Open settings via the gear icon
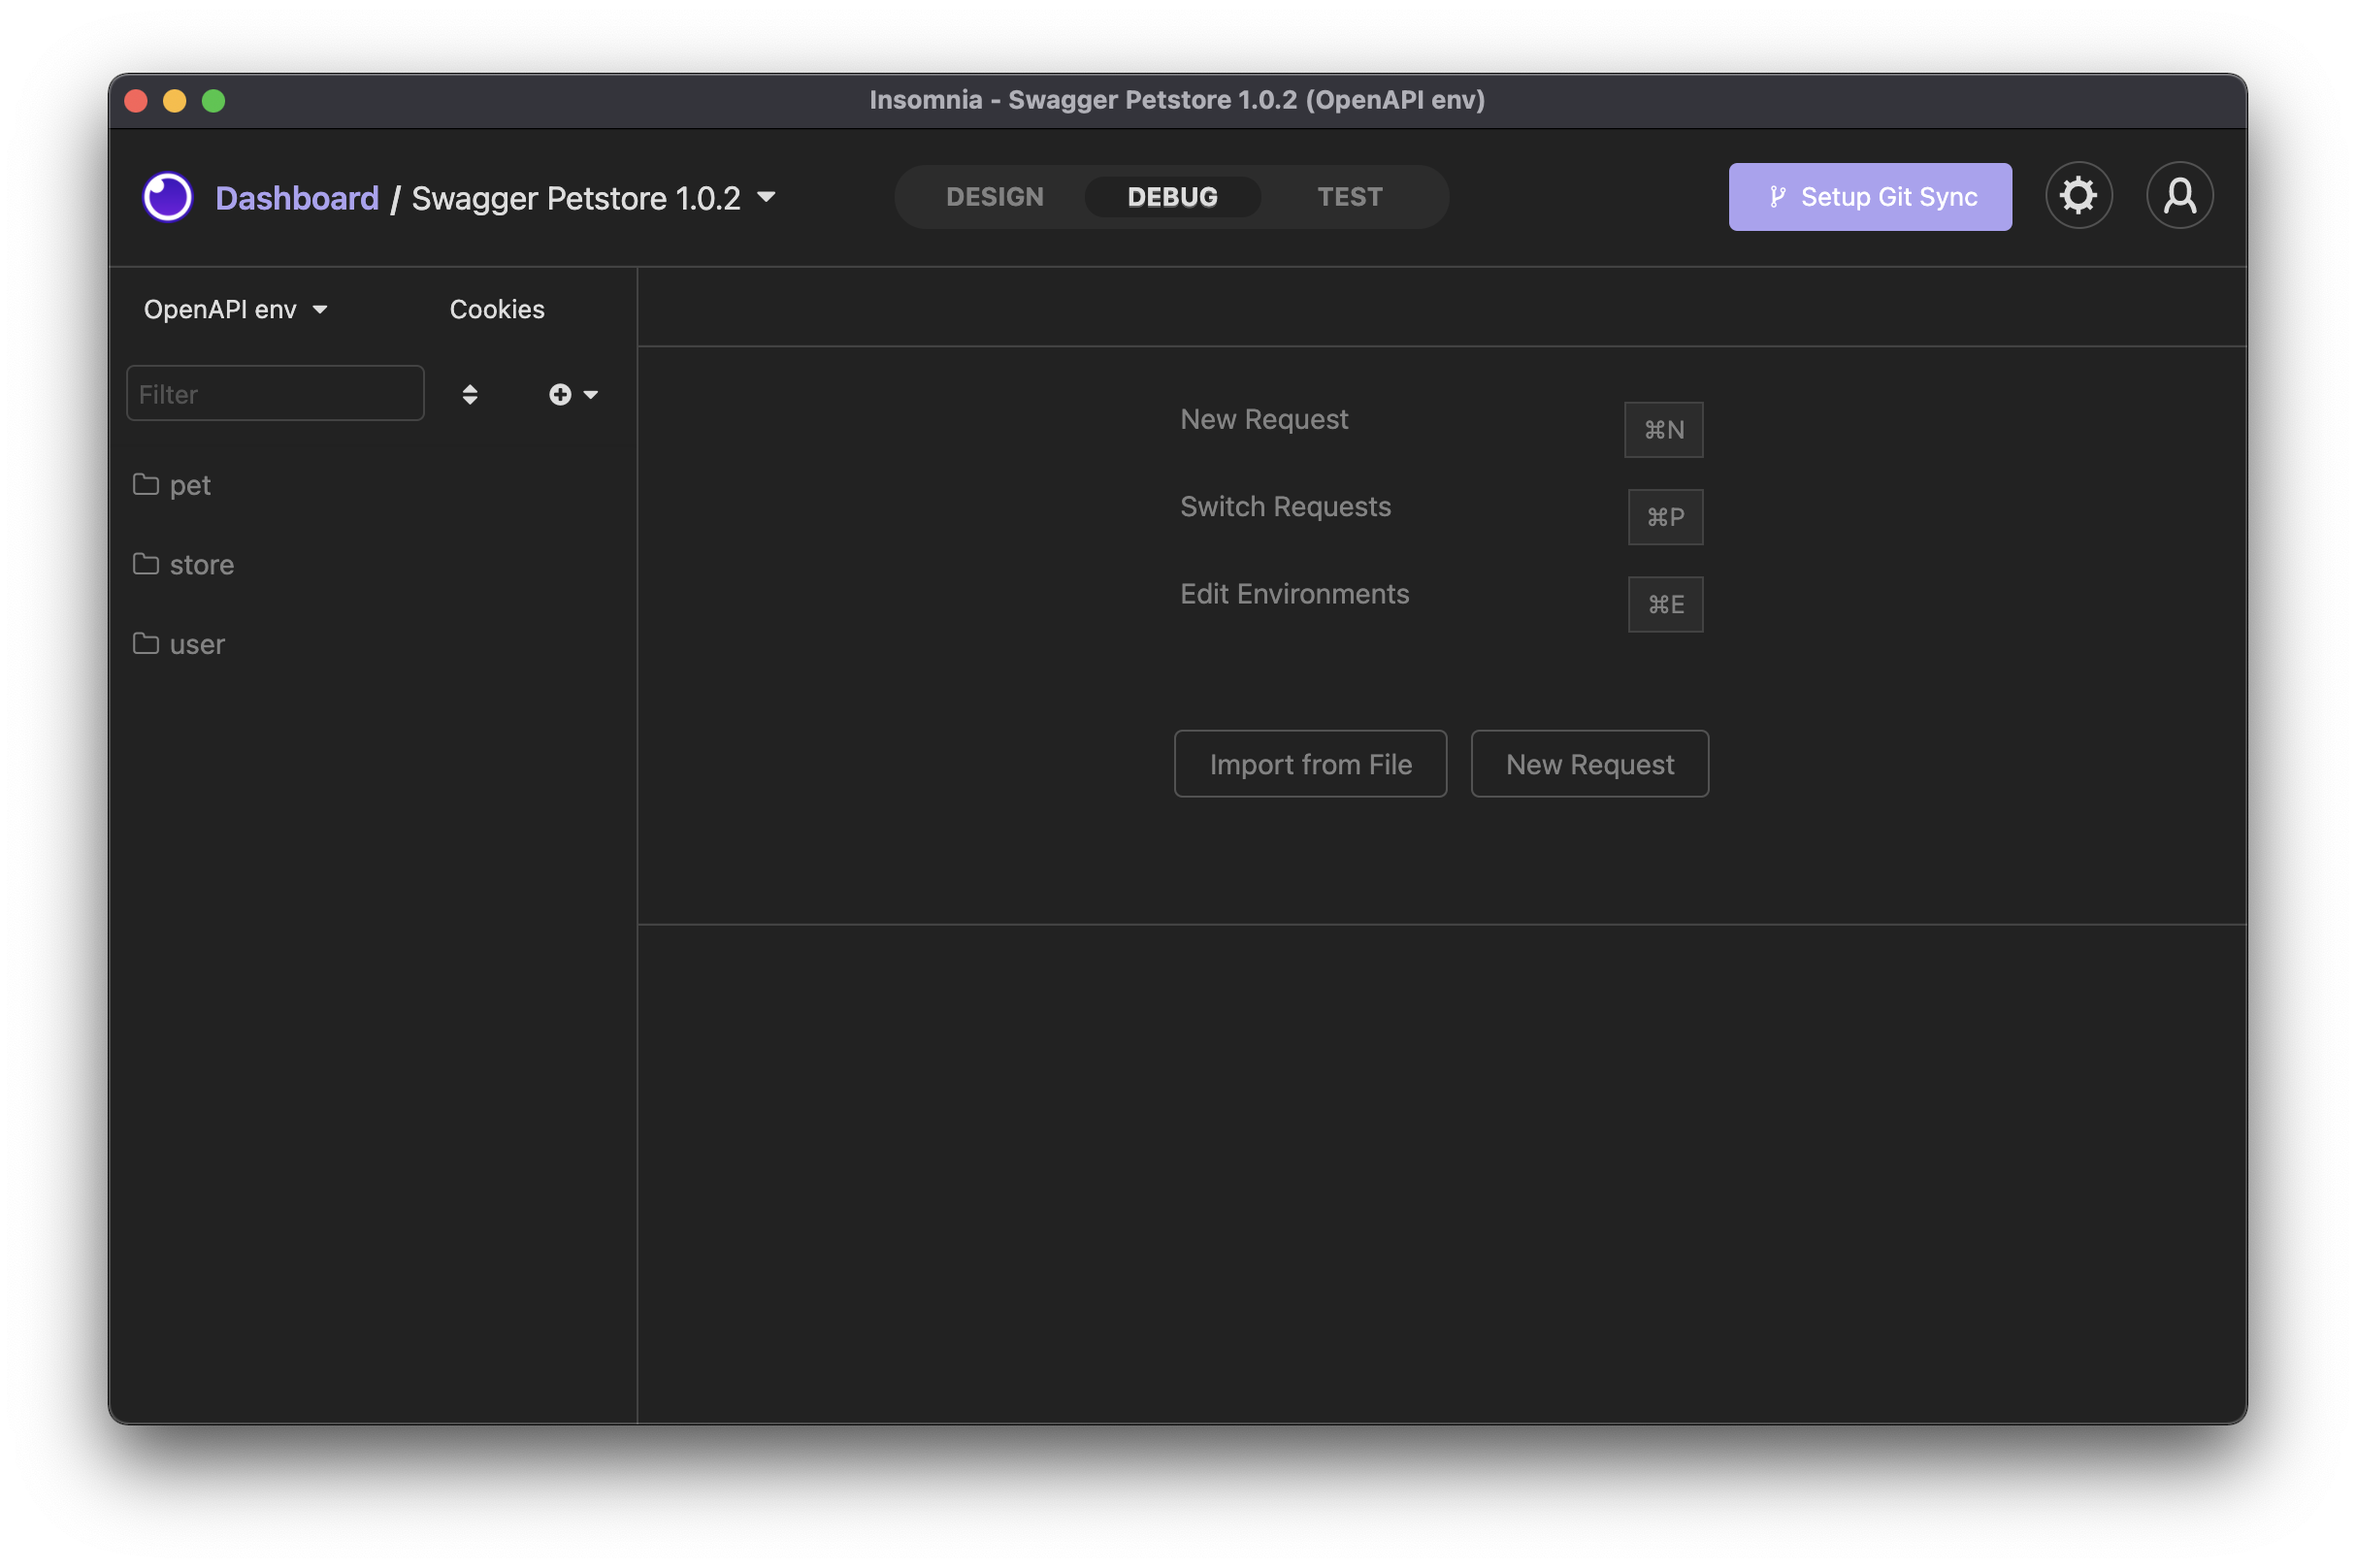 (2077, 196)
